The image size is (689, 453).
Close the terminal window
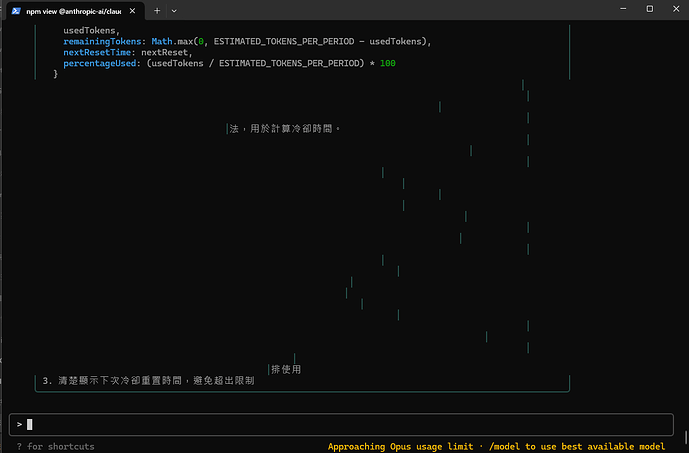[676, 9]
